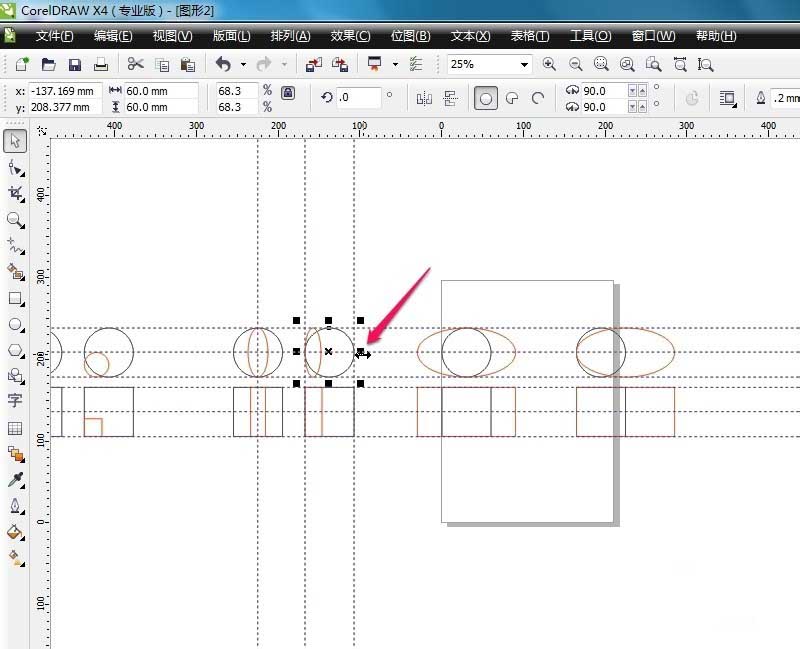The width and height of the screenshot is (800, 649).
Task: Click the Zoom In magnifier icon
Action: 550,63
